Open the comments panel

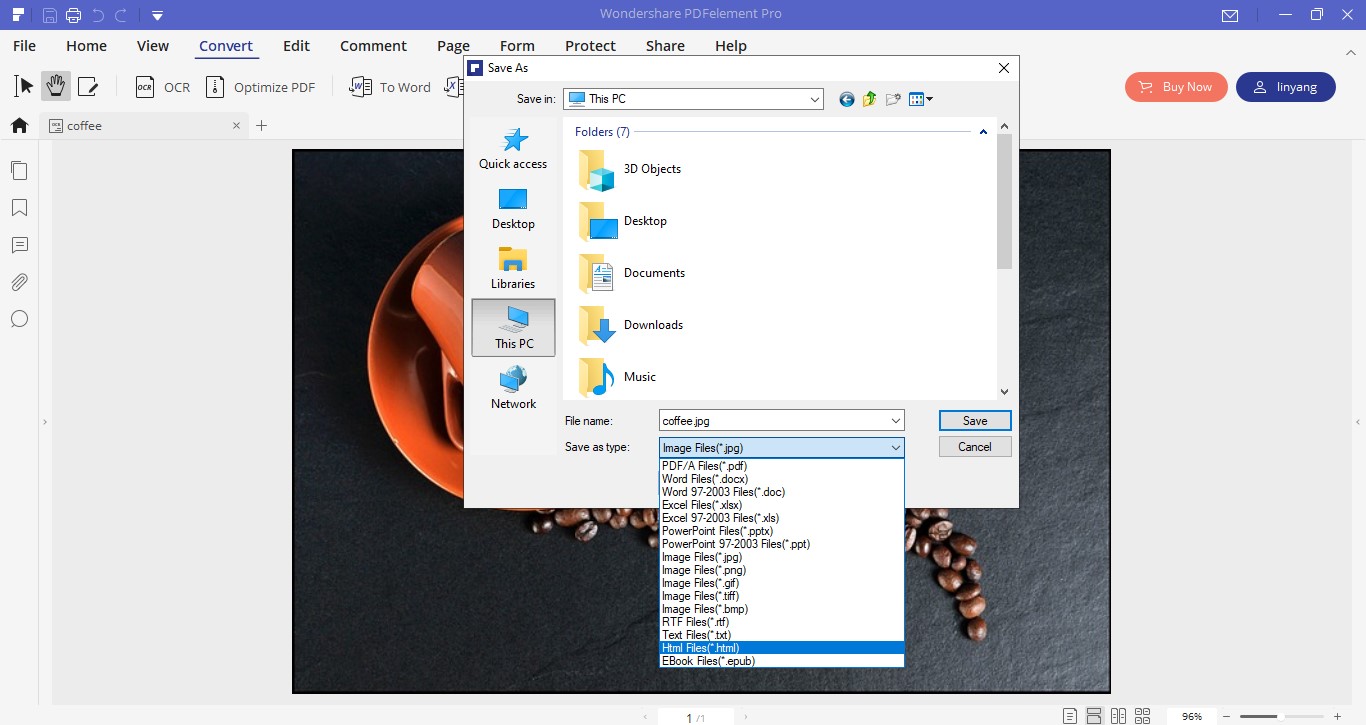pyautogui.click(x=19, y=245)
